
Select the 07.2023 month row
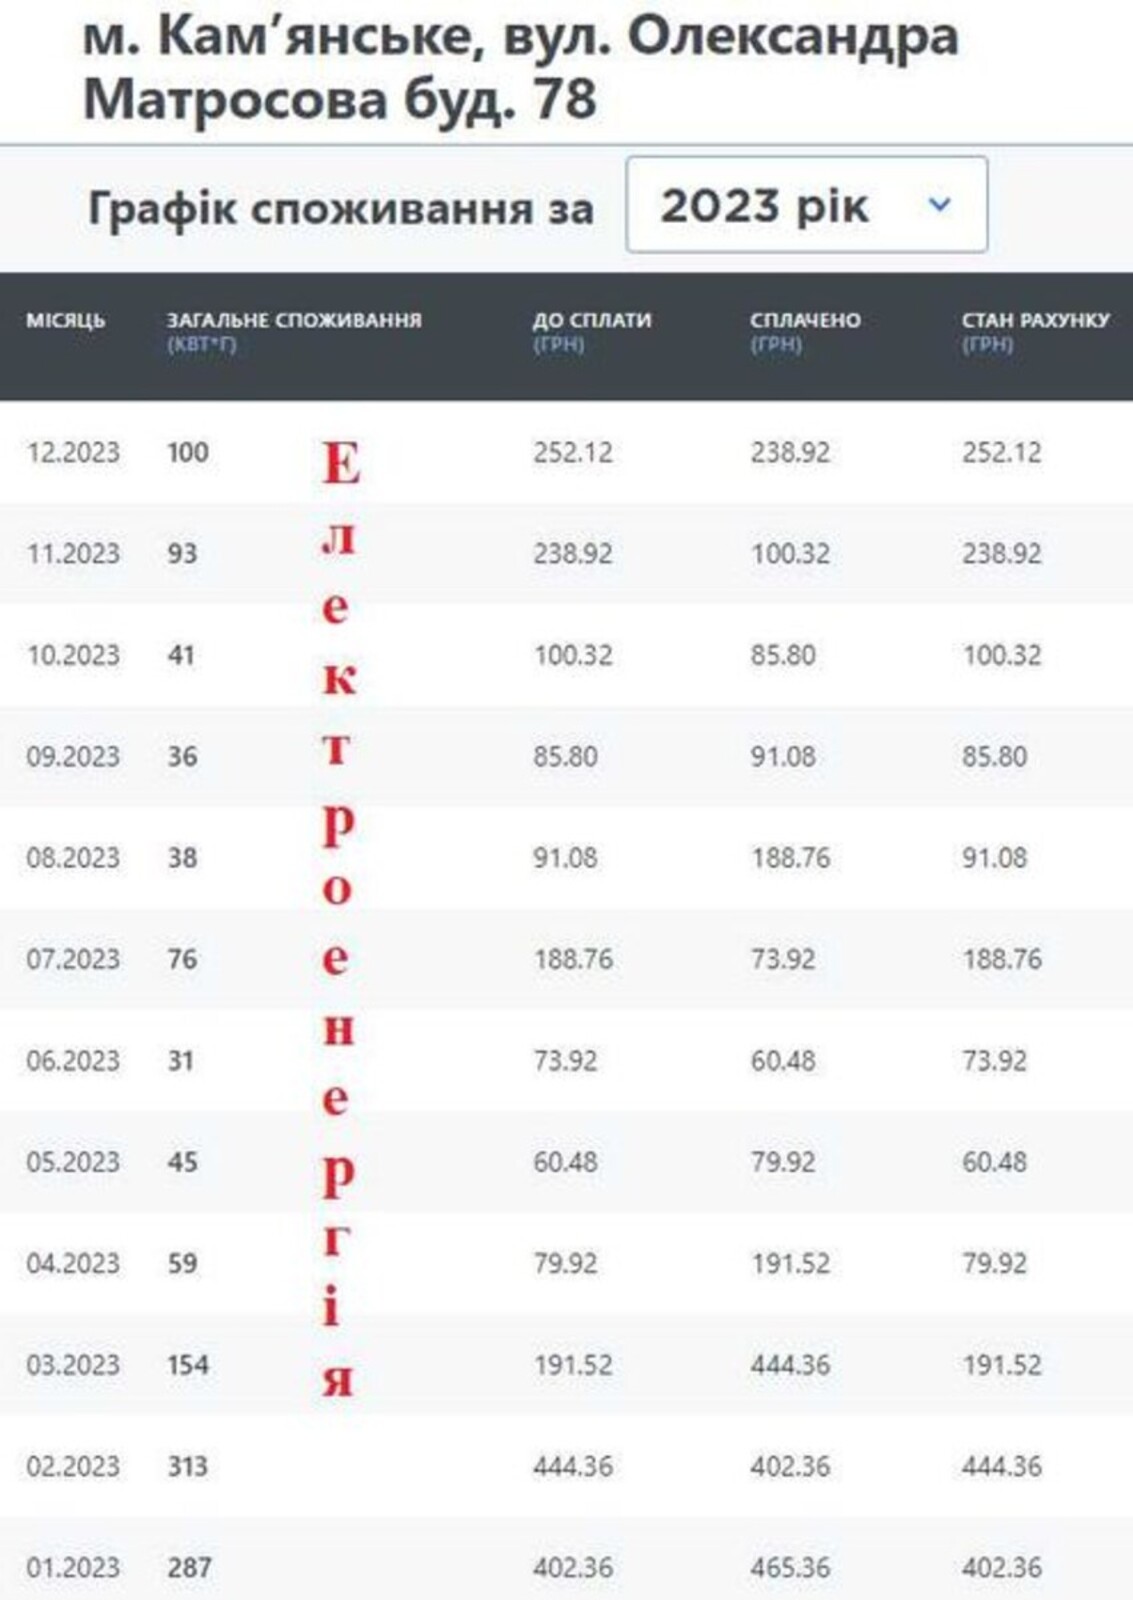pyautogui.click(x=73, y=959)
